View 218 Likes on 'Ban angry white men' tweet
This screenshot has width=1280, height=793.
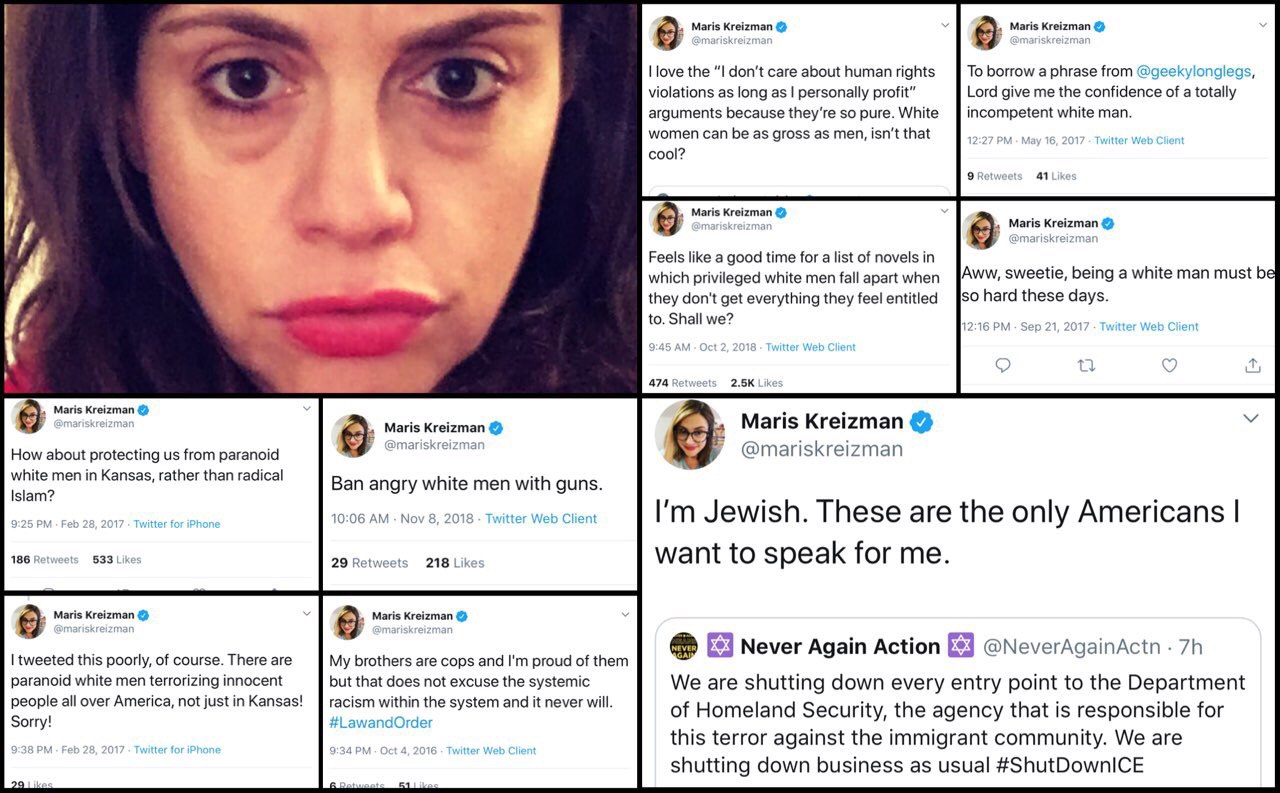point(455,563)
